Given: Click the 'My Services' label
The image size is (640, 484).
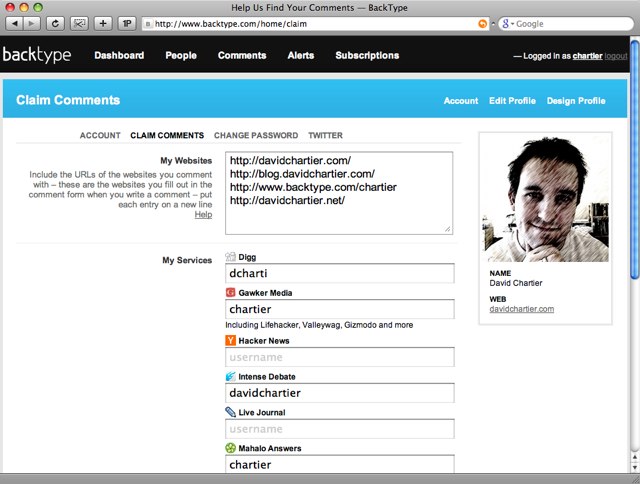Looking at the screenshot, I should tap(187, 260).
